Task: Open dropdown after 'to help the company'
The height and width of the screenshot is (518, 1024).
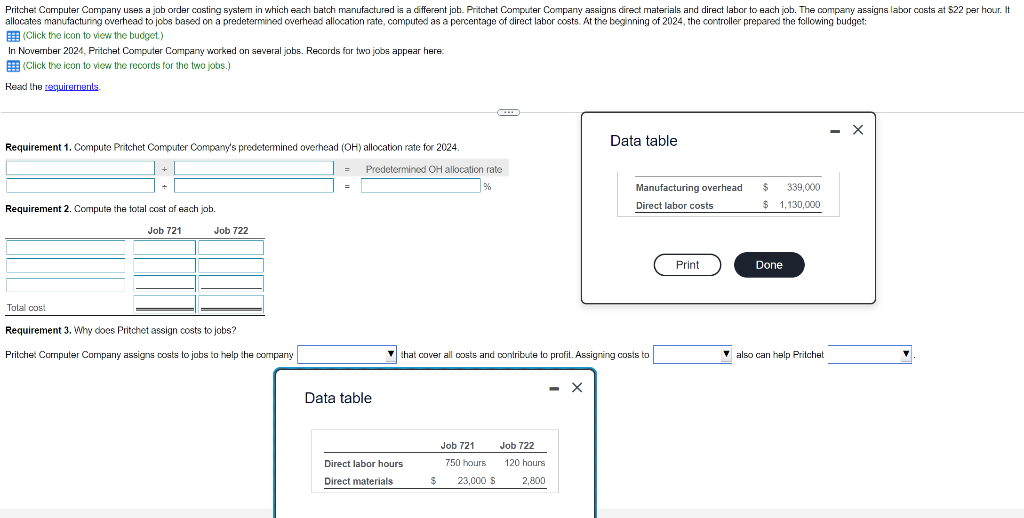Action: click(347, 355)
